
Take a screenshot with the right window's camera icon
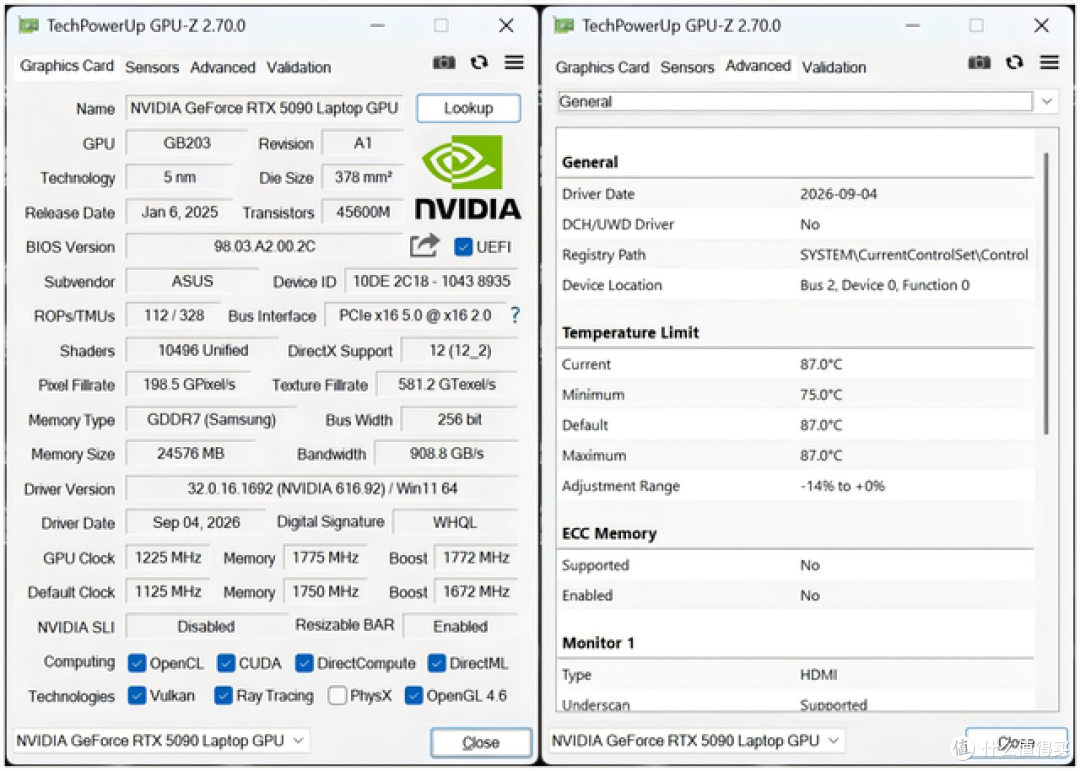click(x=979, y=63)
